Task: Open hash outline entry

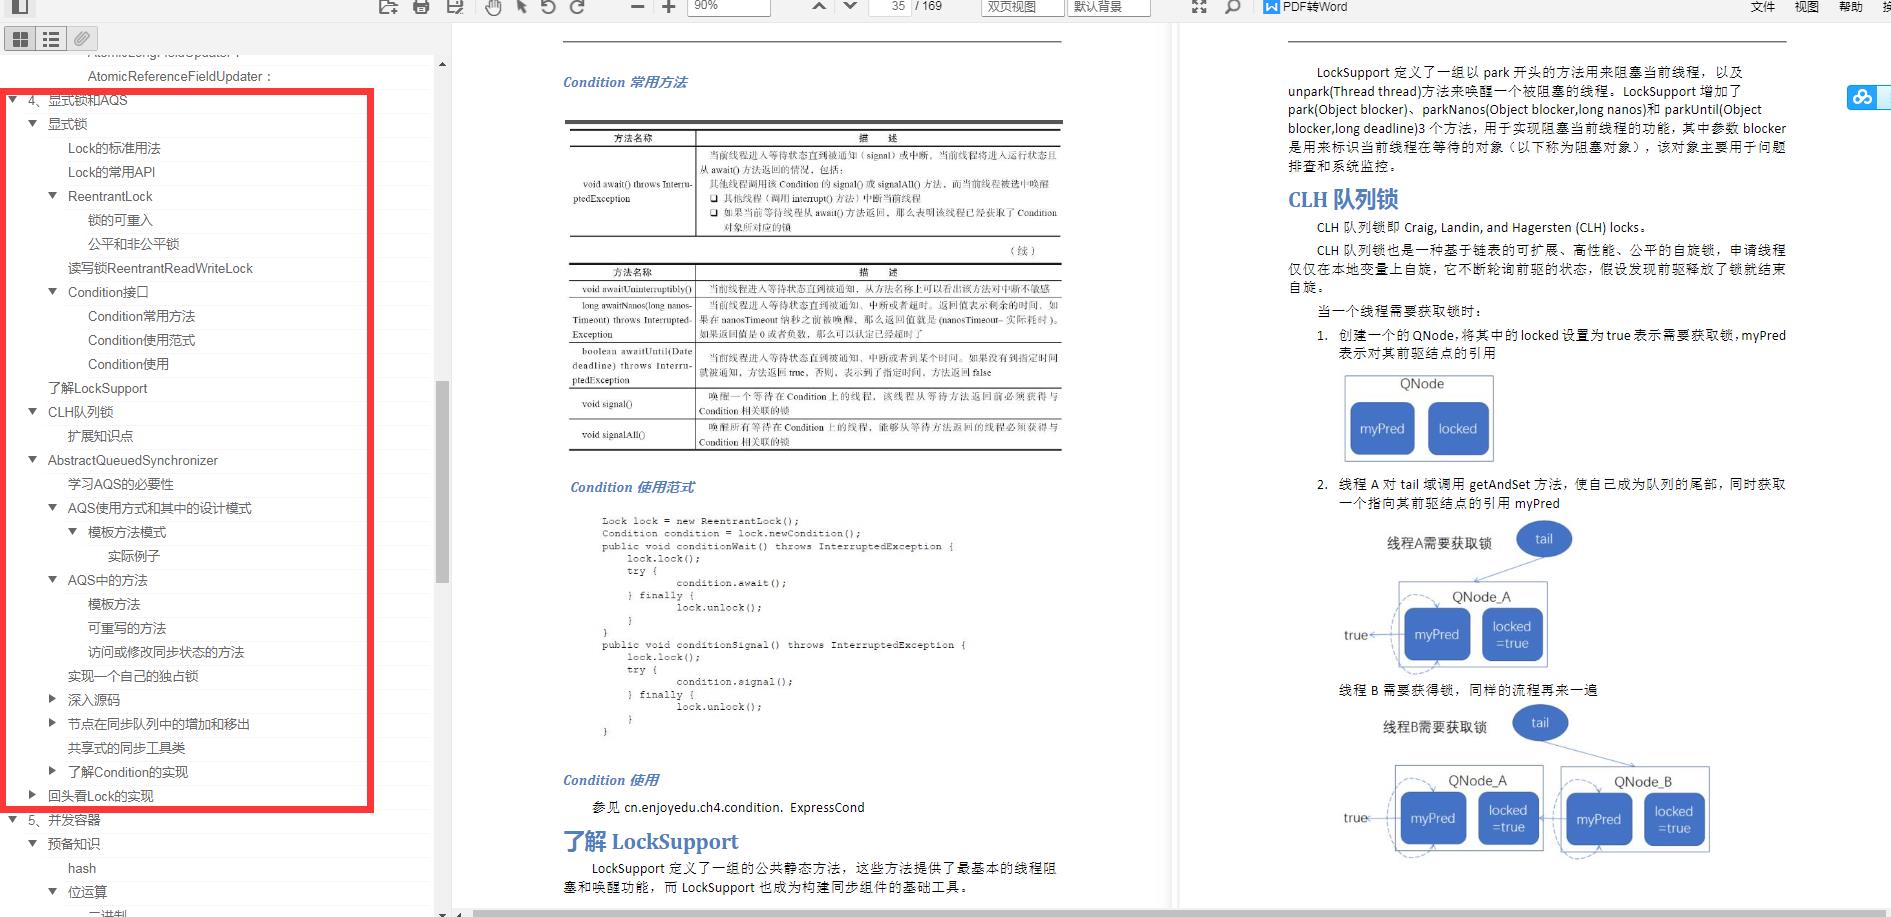Action: 82,868
